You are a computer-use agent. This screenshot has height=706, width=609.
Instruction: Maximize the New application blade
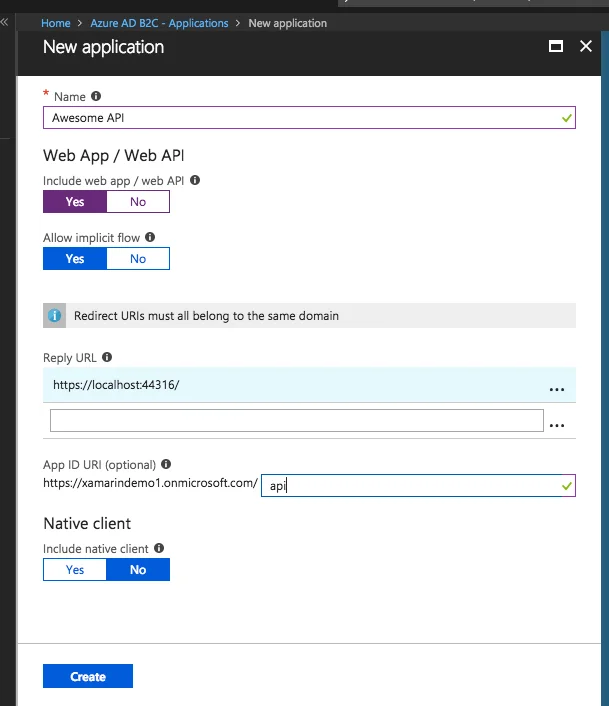[x=556, y=46]
